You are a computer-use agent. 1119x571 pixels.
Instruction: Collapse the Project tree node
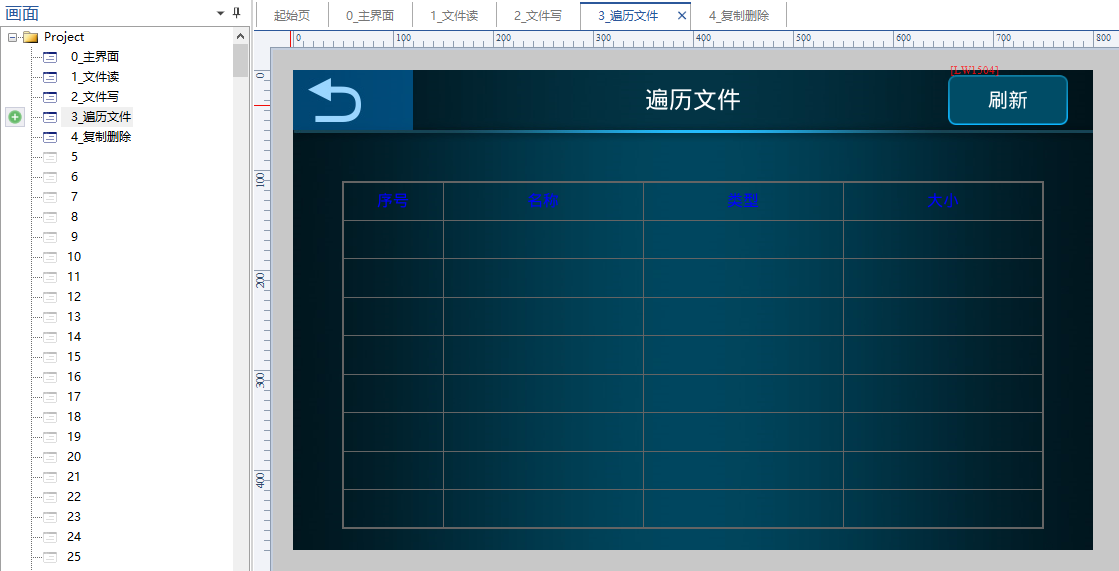point(12,37)
